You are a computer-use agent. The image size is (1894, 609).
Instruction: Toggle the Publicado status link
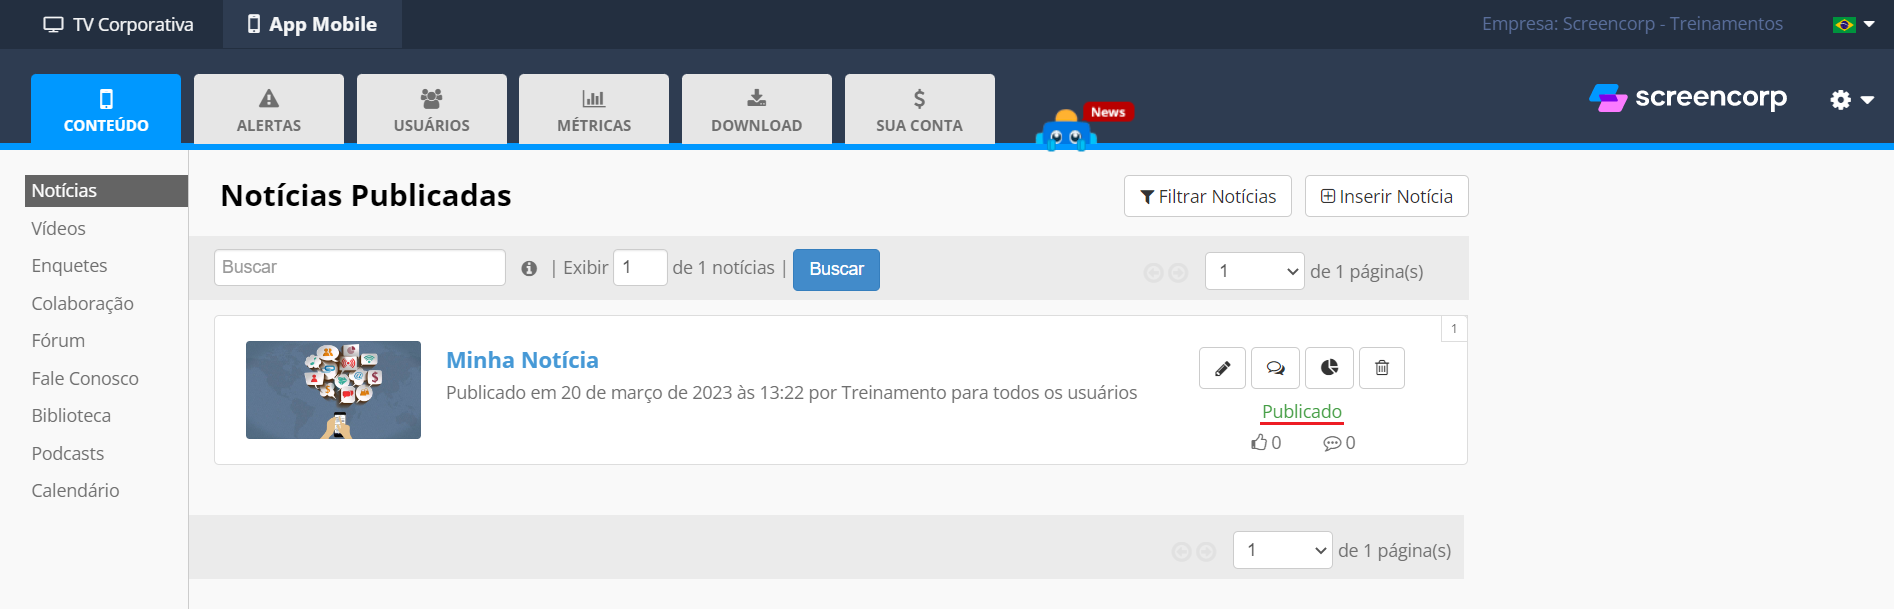click(1301, 411)
